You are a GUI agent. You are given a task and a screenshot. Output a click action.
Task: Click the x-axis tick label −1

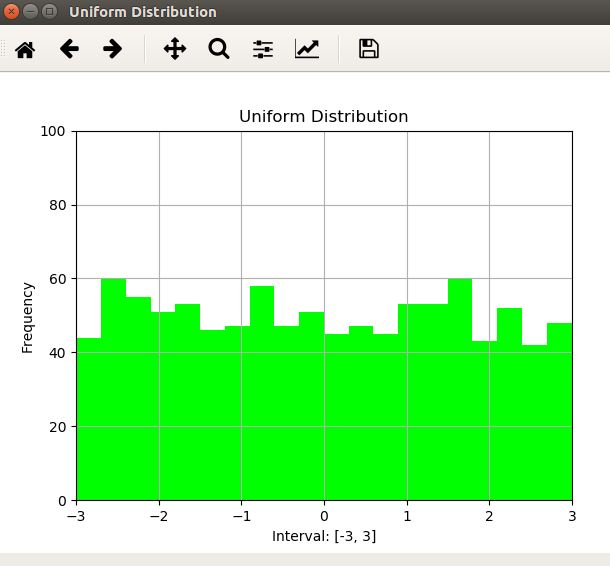click(x=241, y=516)
